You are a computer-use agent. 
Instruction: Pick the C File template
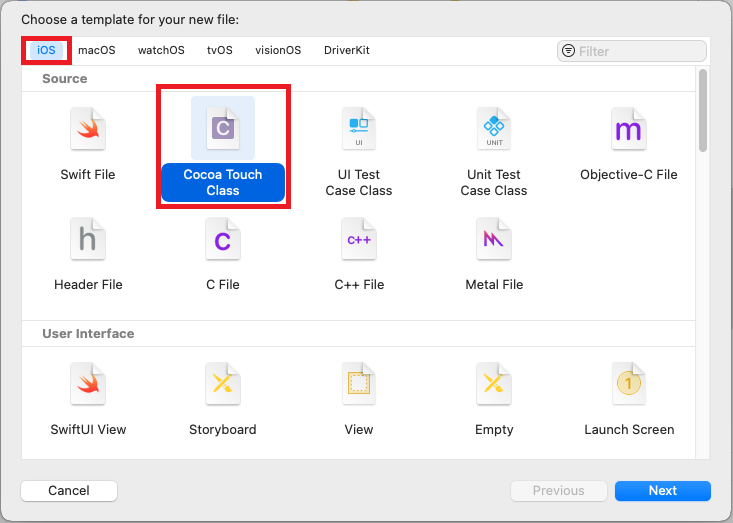pyautogui.click(x=223, y=255)
